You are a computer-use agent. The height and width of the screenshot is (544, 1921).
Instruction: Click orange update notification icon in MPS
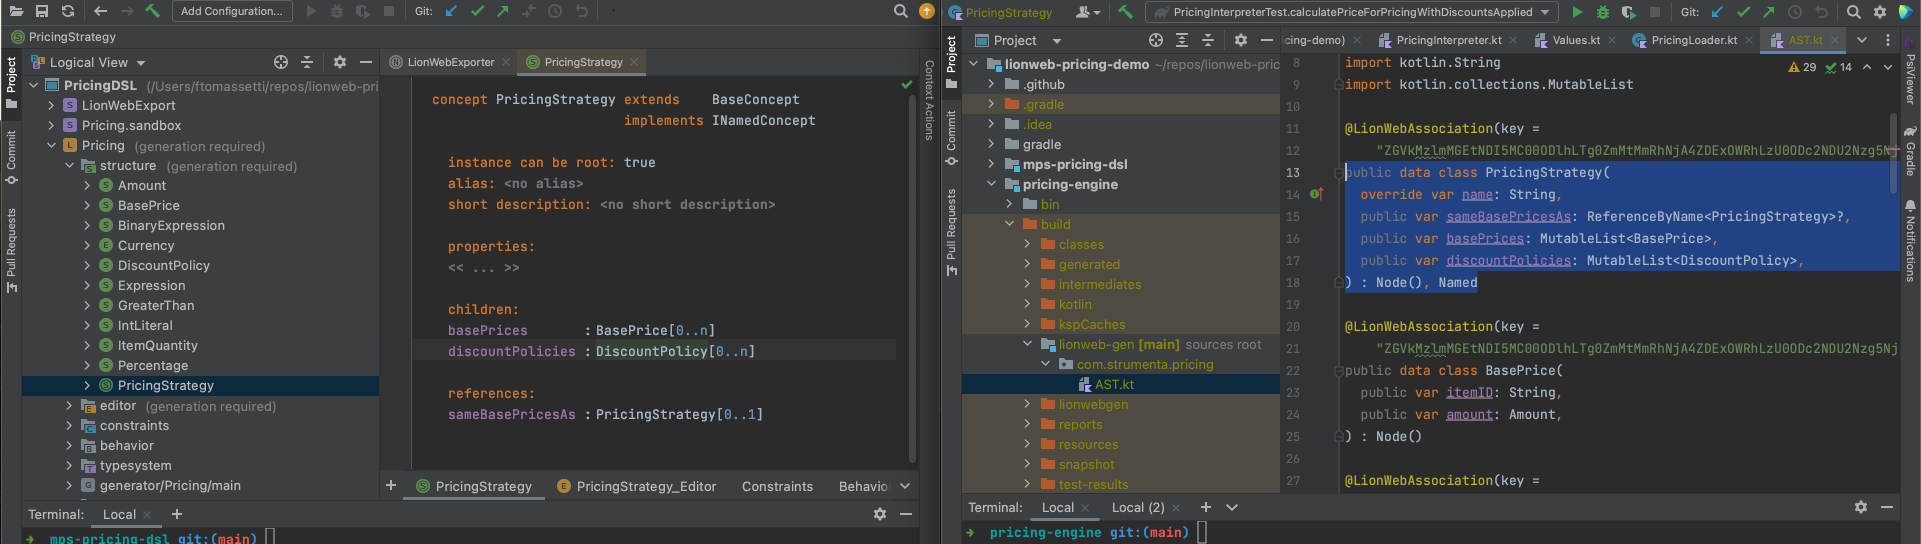point(926,11)
